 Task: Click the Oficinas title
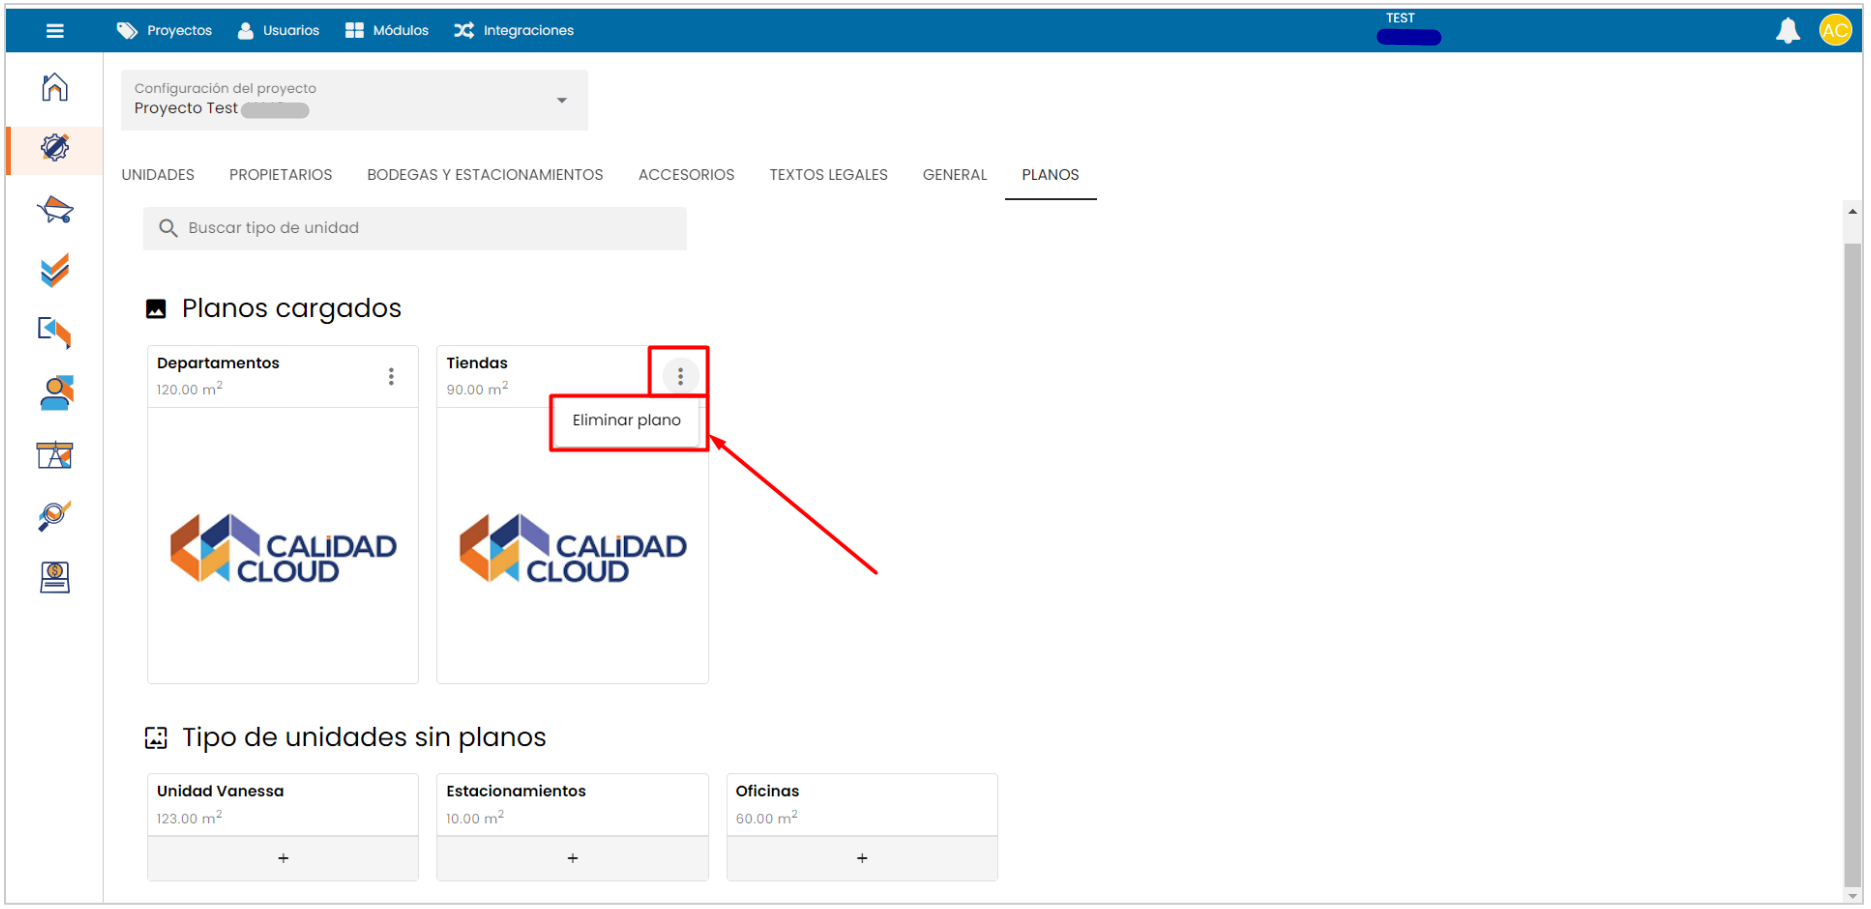point(767,792)
